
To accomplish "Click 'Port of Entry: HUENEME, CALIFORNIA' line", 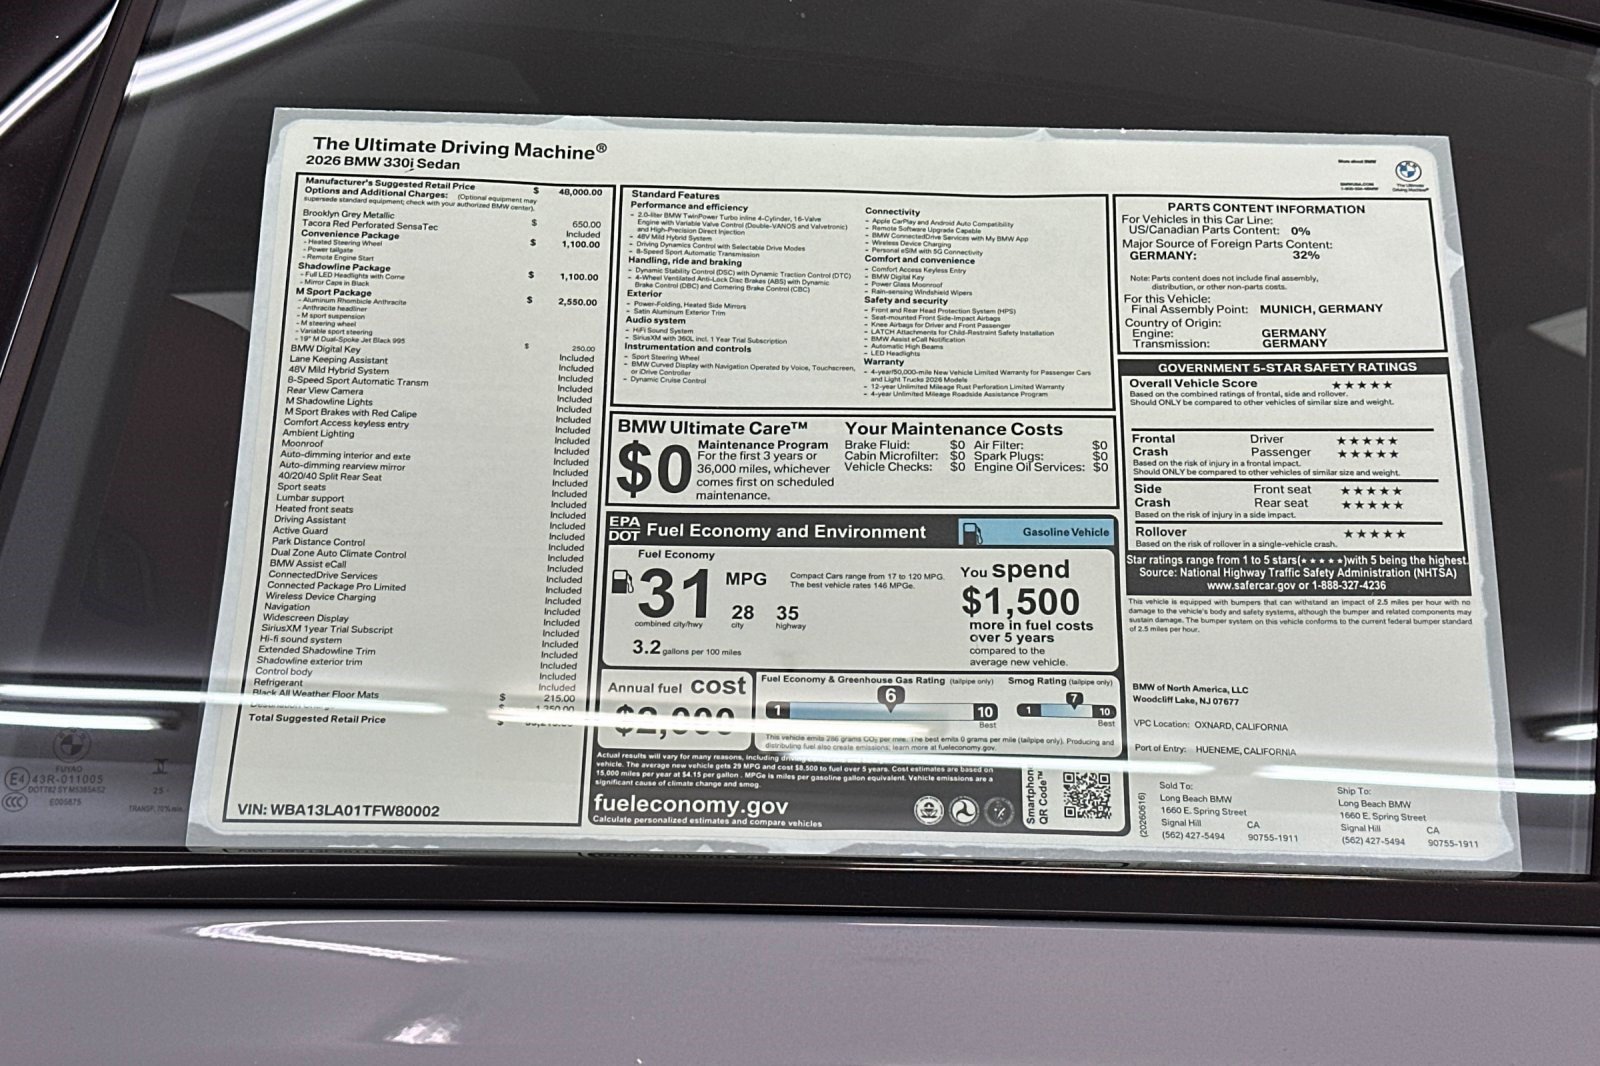I will [x=1214, y=751].
